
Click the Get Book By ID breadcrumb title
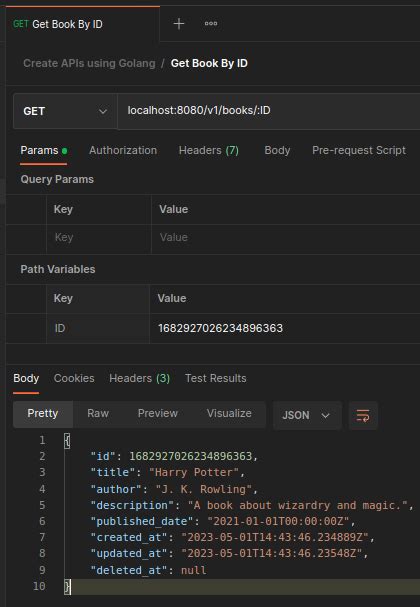click(x=209, y=63)
